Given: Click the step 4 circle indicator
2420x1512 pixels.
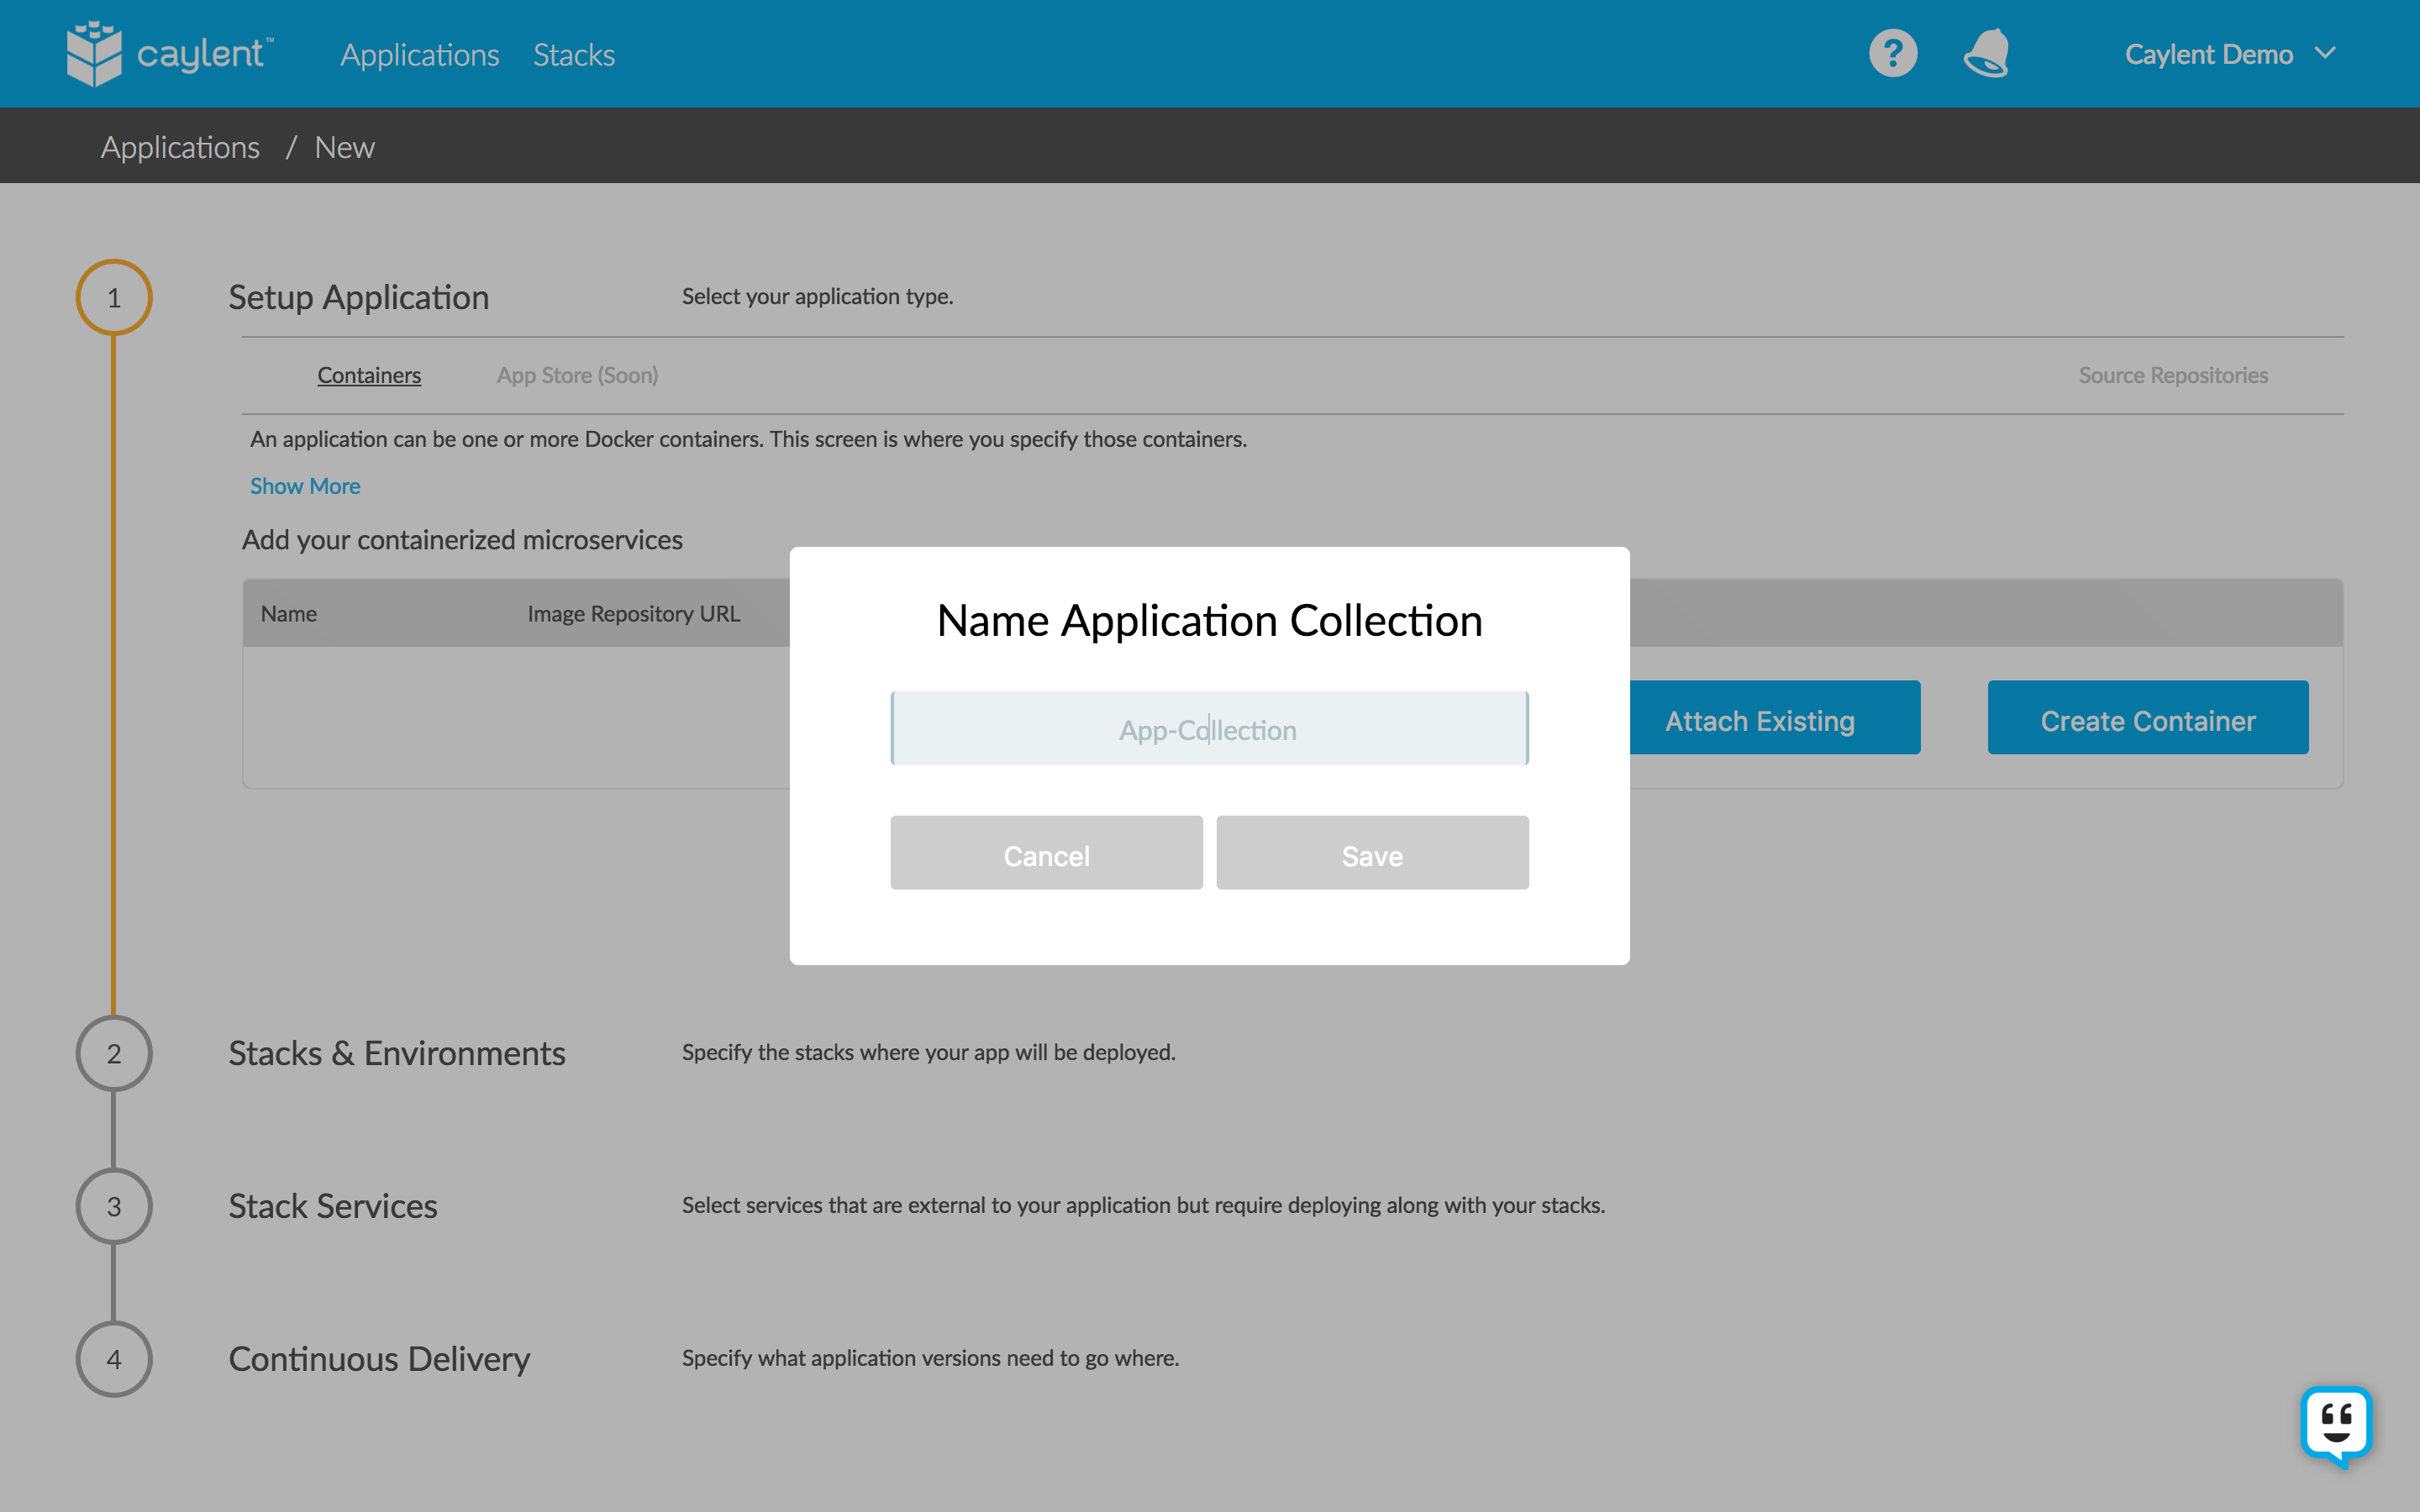Looking at the screenshot, I should pyautogui.click(x=114, y=1359).
